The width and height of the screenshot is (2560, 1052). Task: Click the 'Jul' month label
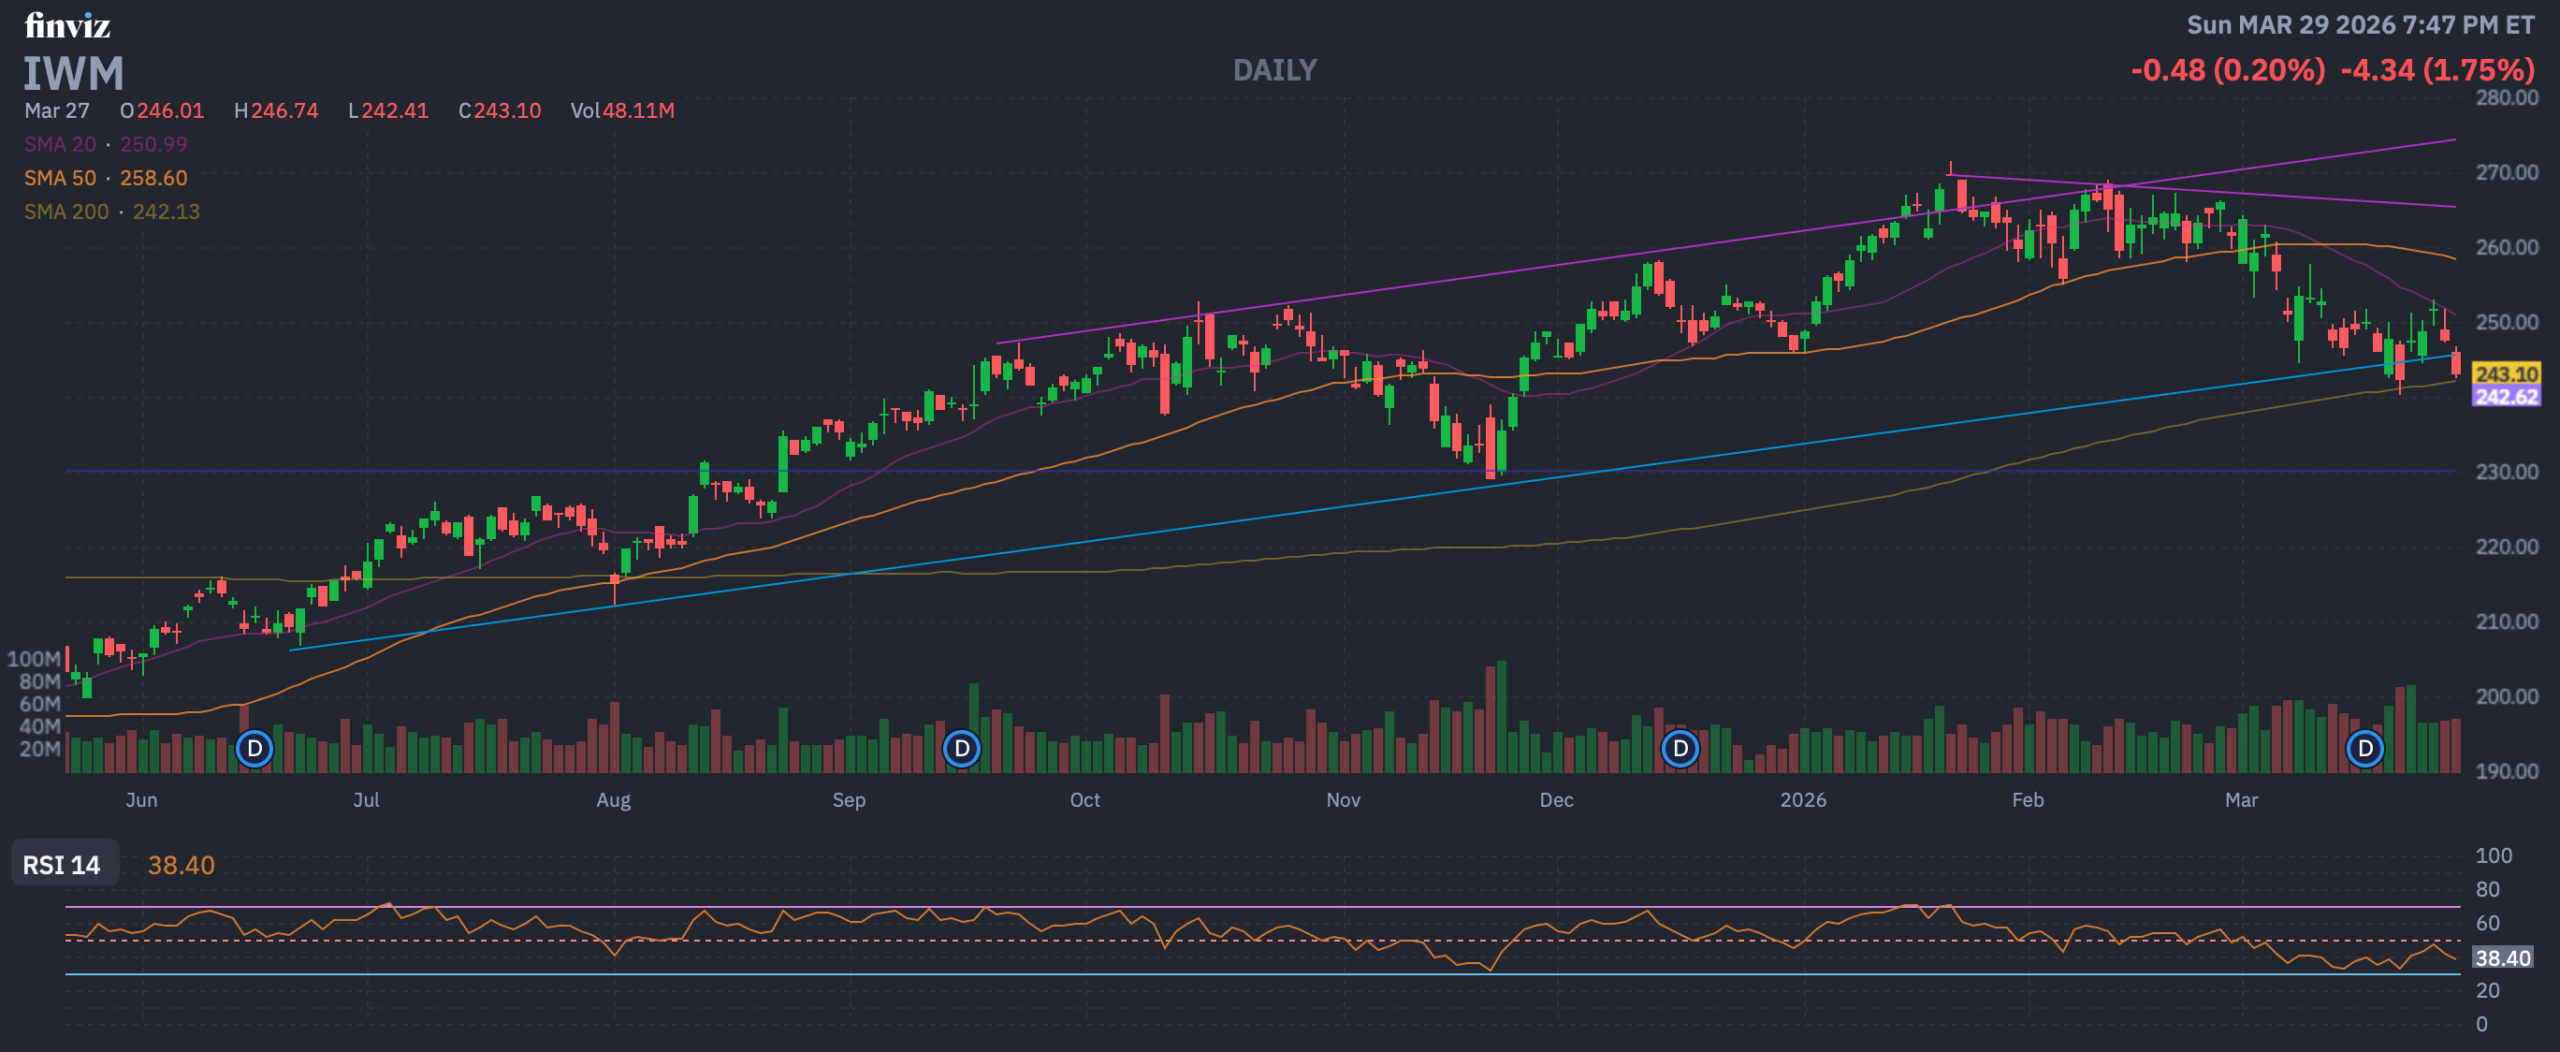pyautogui.click(x=366, y=800)
